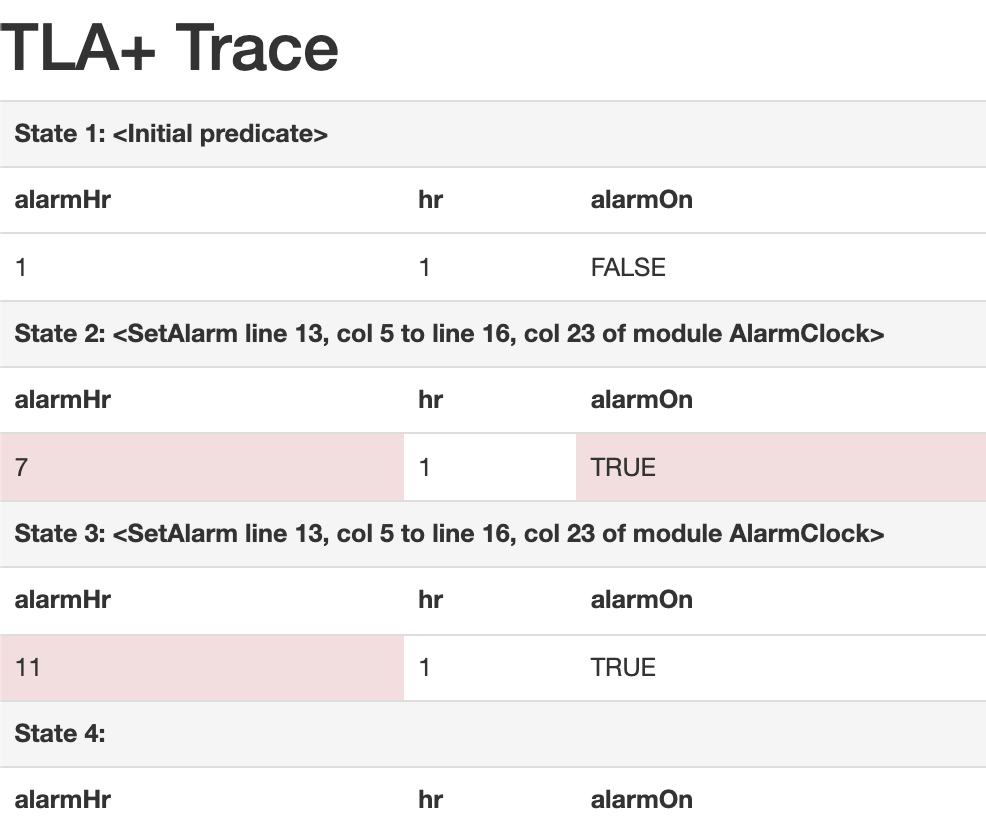Click hr column header in State 1
Image resolution: width=986 pixels, height=816 pixels.
coord(431,200)
